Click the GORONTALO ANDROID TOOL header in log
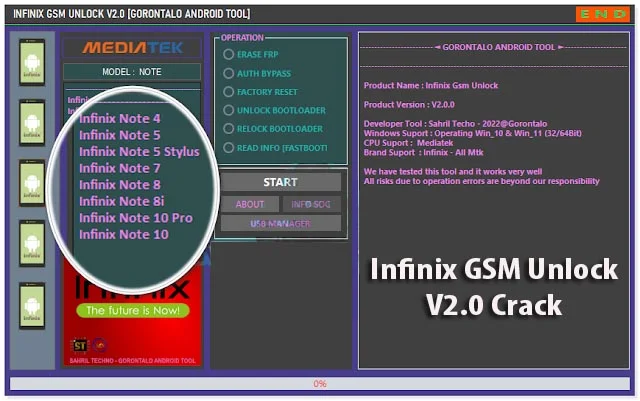 point(498,47)
